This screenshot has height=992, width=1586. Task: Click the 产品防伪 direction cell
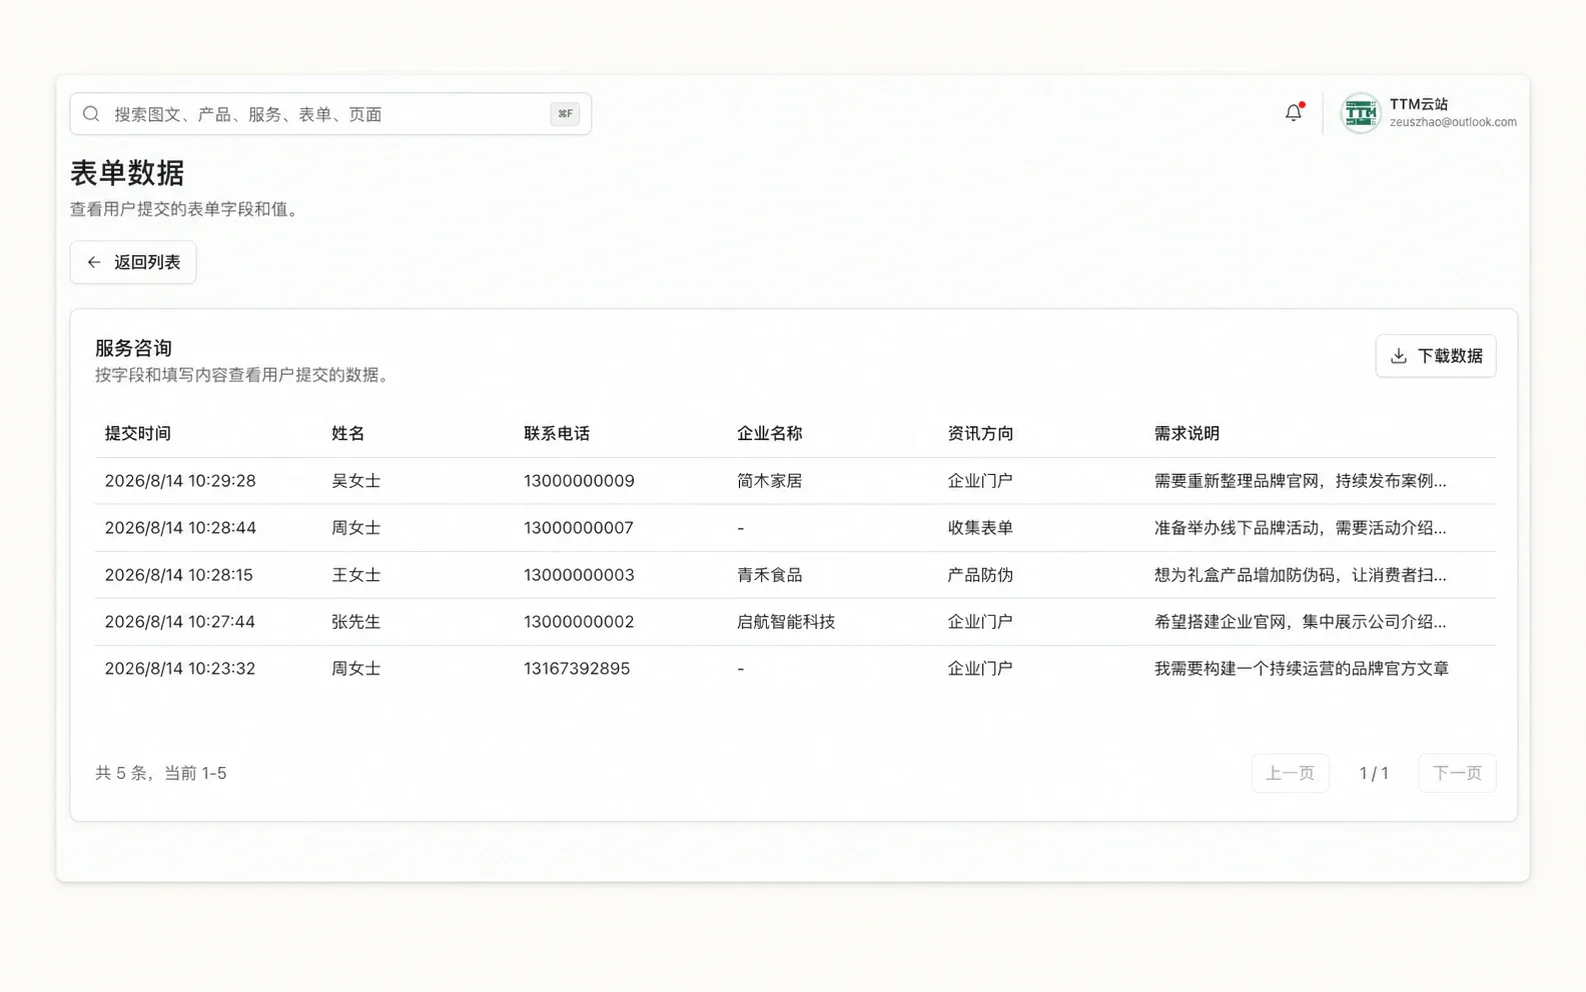click(x=980, y=575)
